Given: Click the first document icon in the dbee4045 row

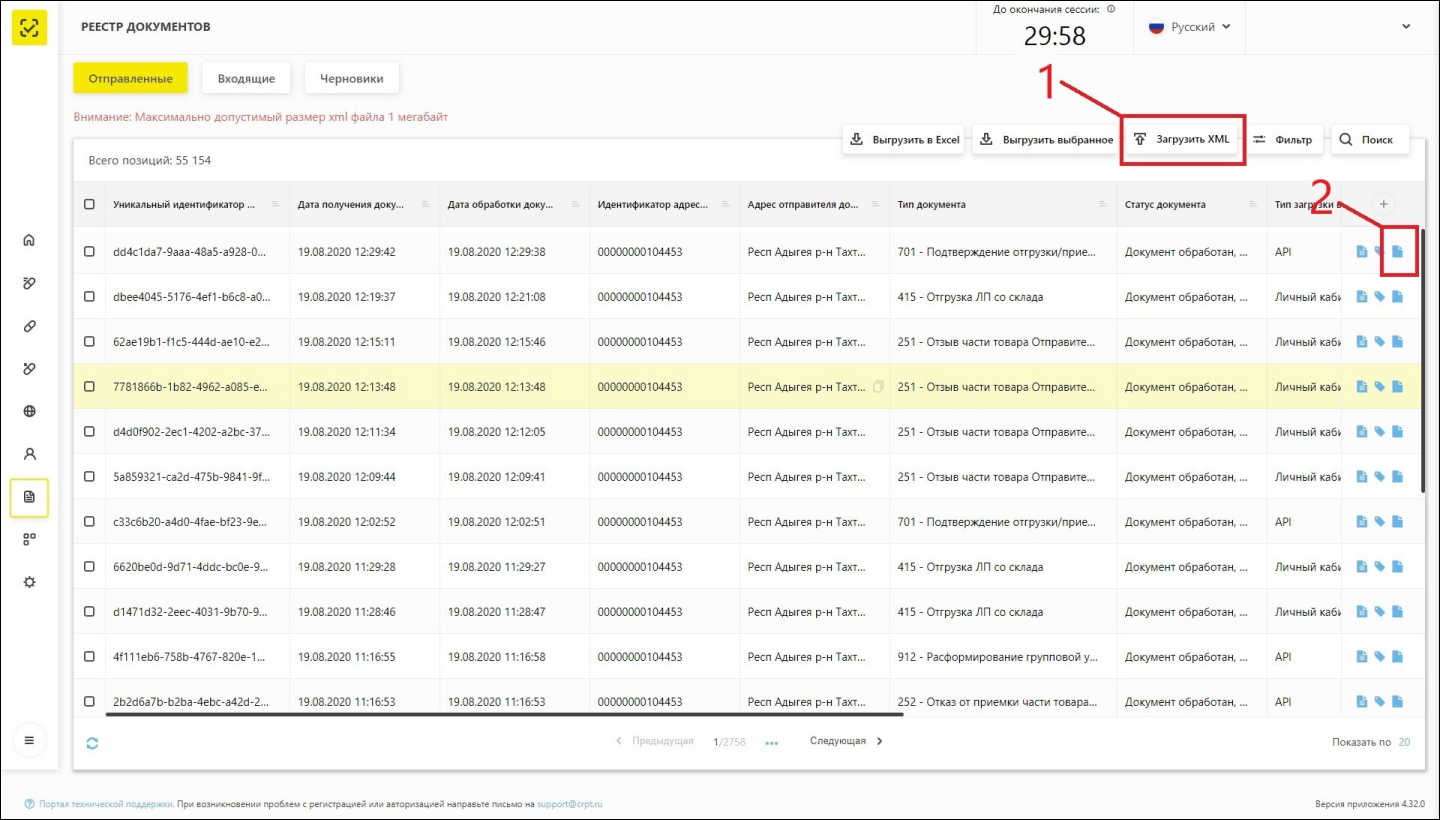Looking at the screenshot, I should (x=1361, y=296).
